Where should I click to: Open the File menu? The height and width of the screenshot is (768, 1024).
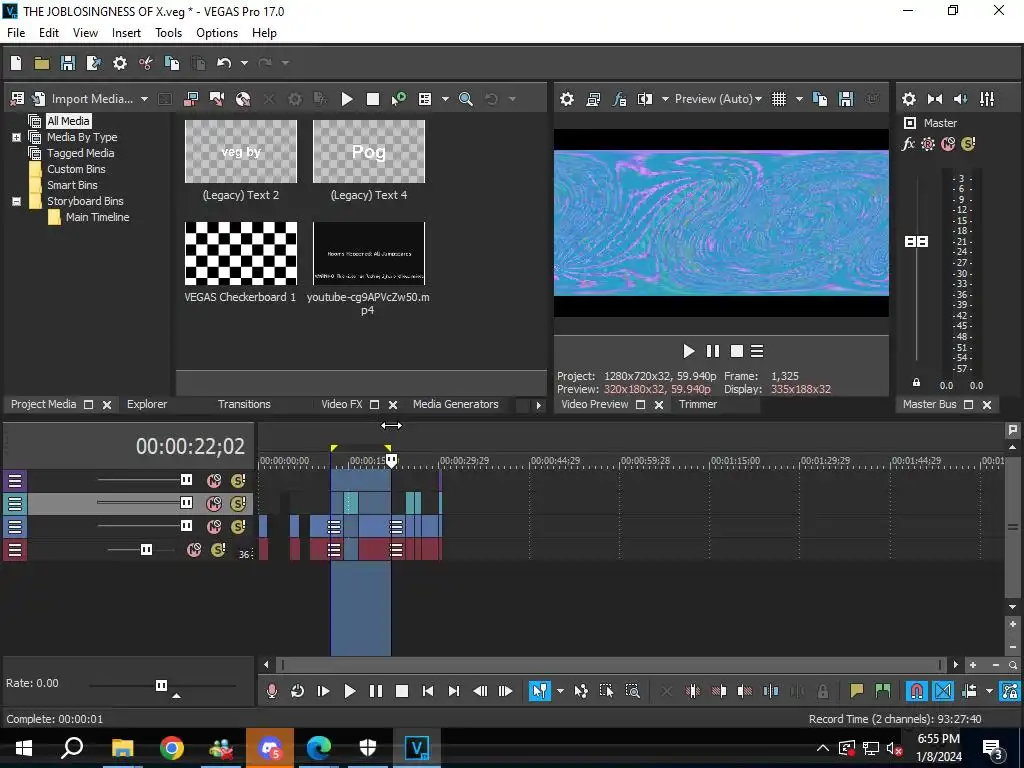pyautogui.click(x=16, y=33)
